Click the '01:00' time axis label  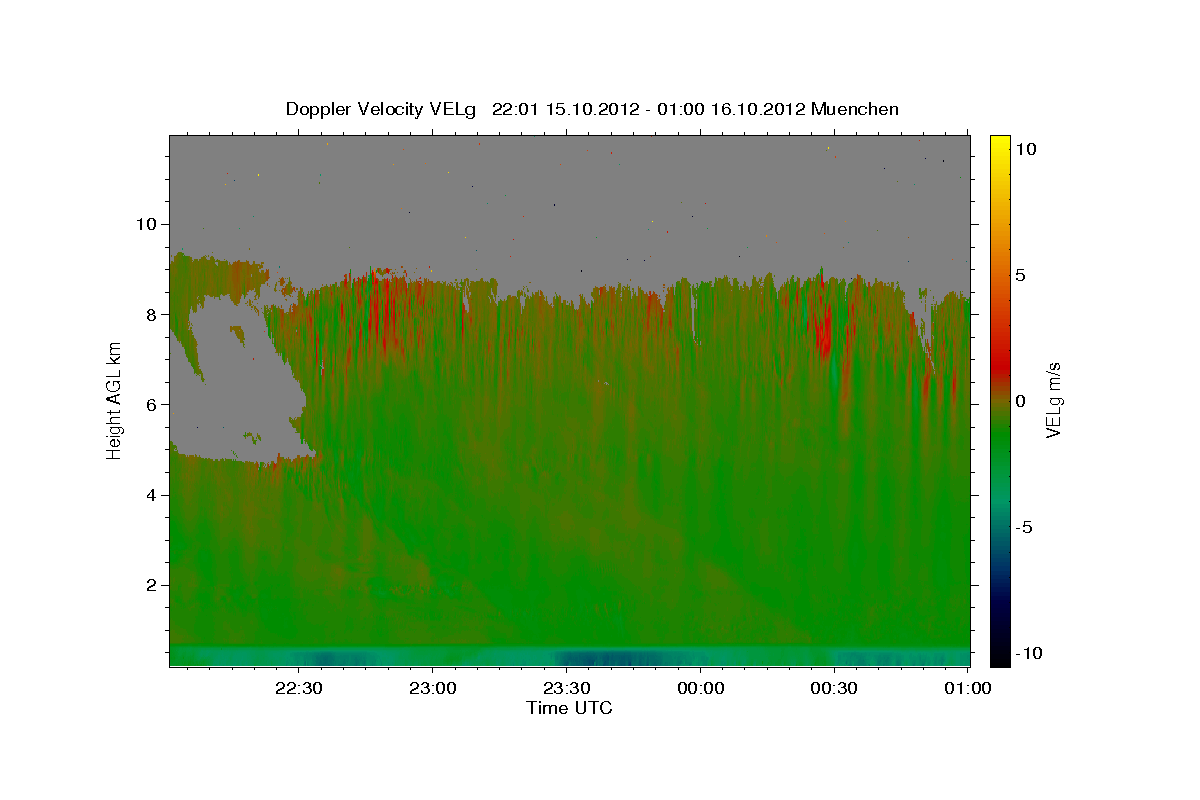(x=968, y=689)
